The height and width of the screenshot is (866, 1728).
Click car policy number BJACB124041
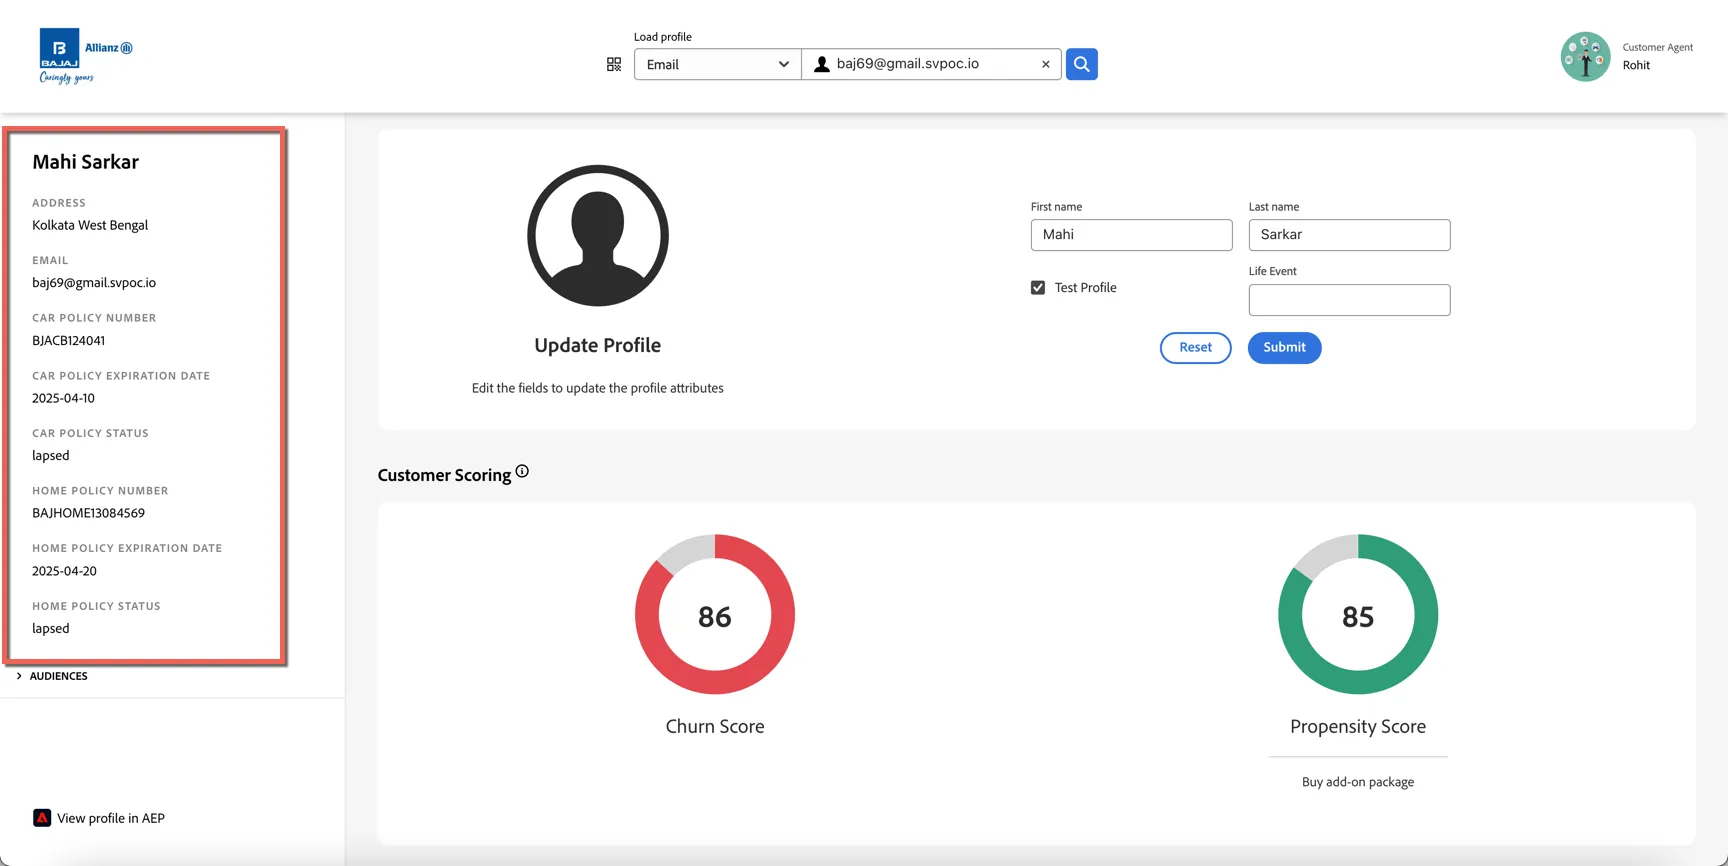tap(68, 340)
